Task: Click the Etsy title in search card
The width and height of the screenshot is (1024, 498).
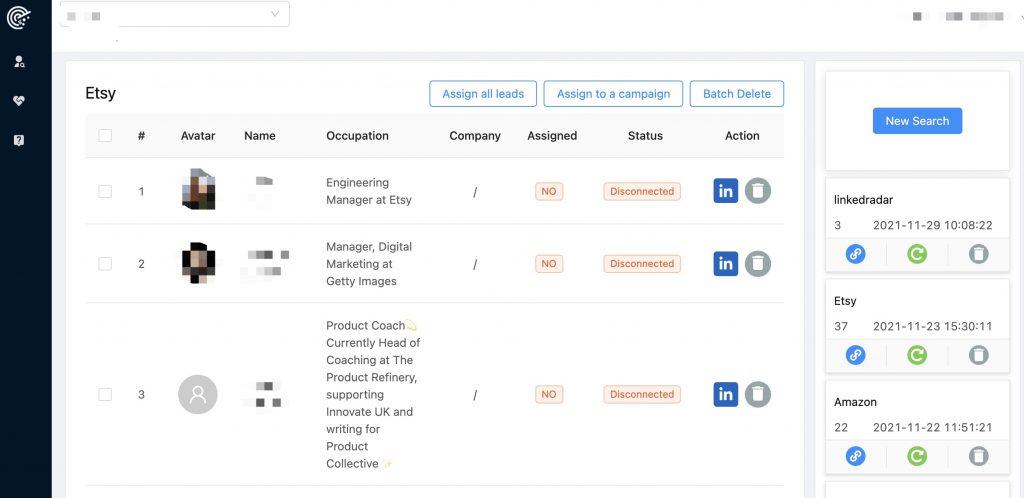Action: [845, 301]
